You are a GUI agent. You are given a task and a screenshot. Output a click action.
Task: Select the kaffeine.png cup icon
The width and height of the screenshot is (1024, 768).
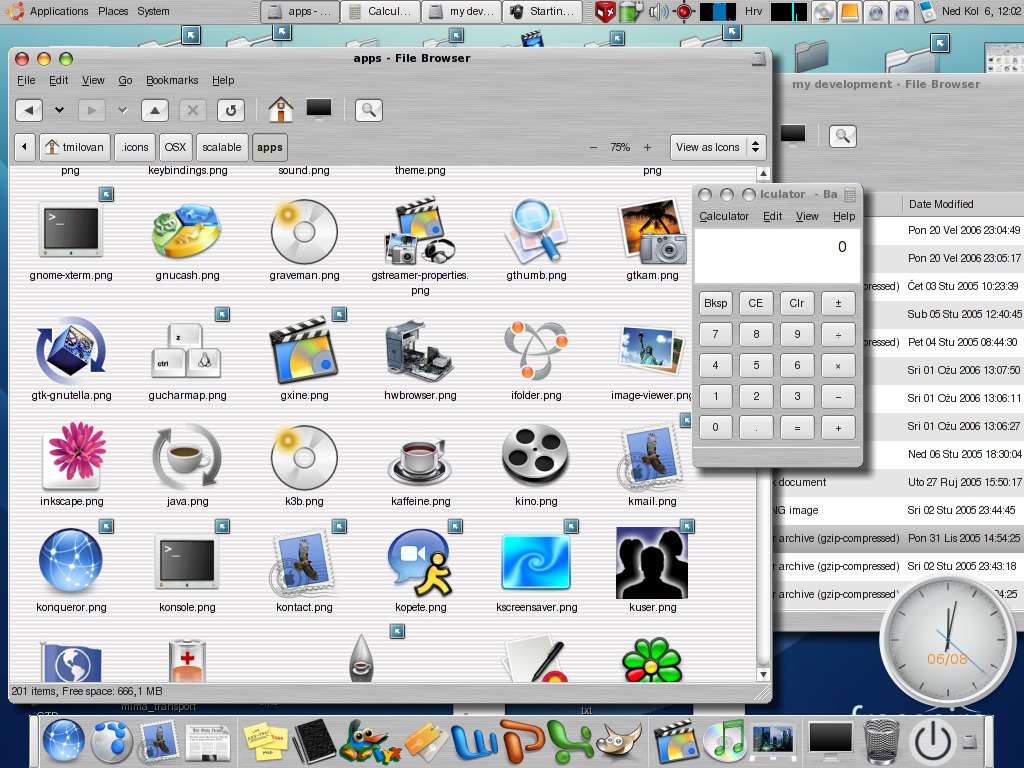click(x=419, y=460)
